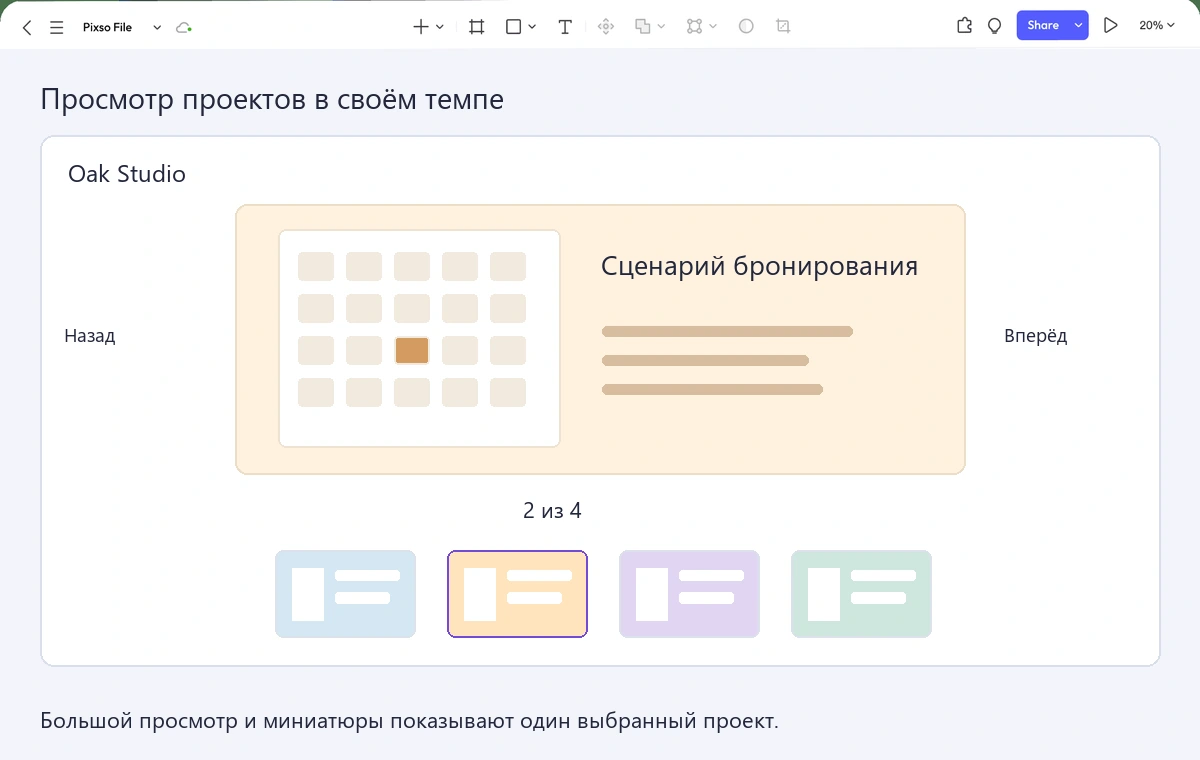Select the Text tool

[565, 27]
